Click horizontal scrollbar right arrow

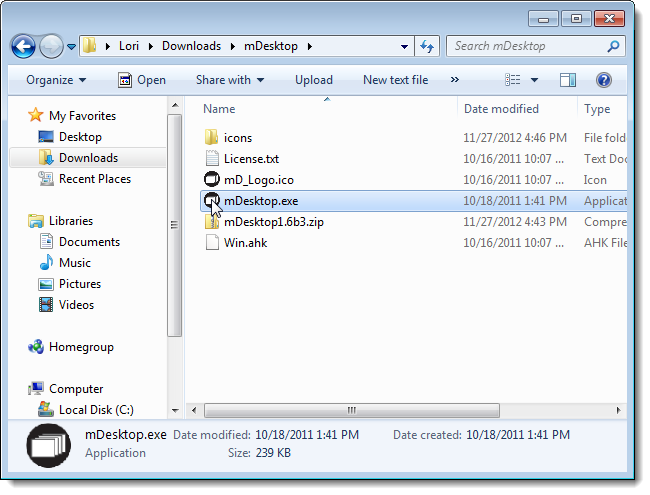coord(618,410)
